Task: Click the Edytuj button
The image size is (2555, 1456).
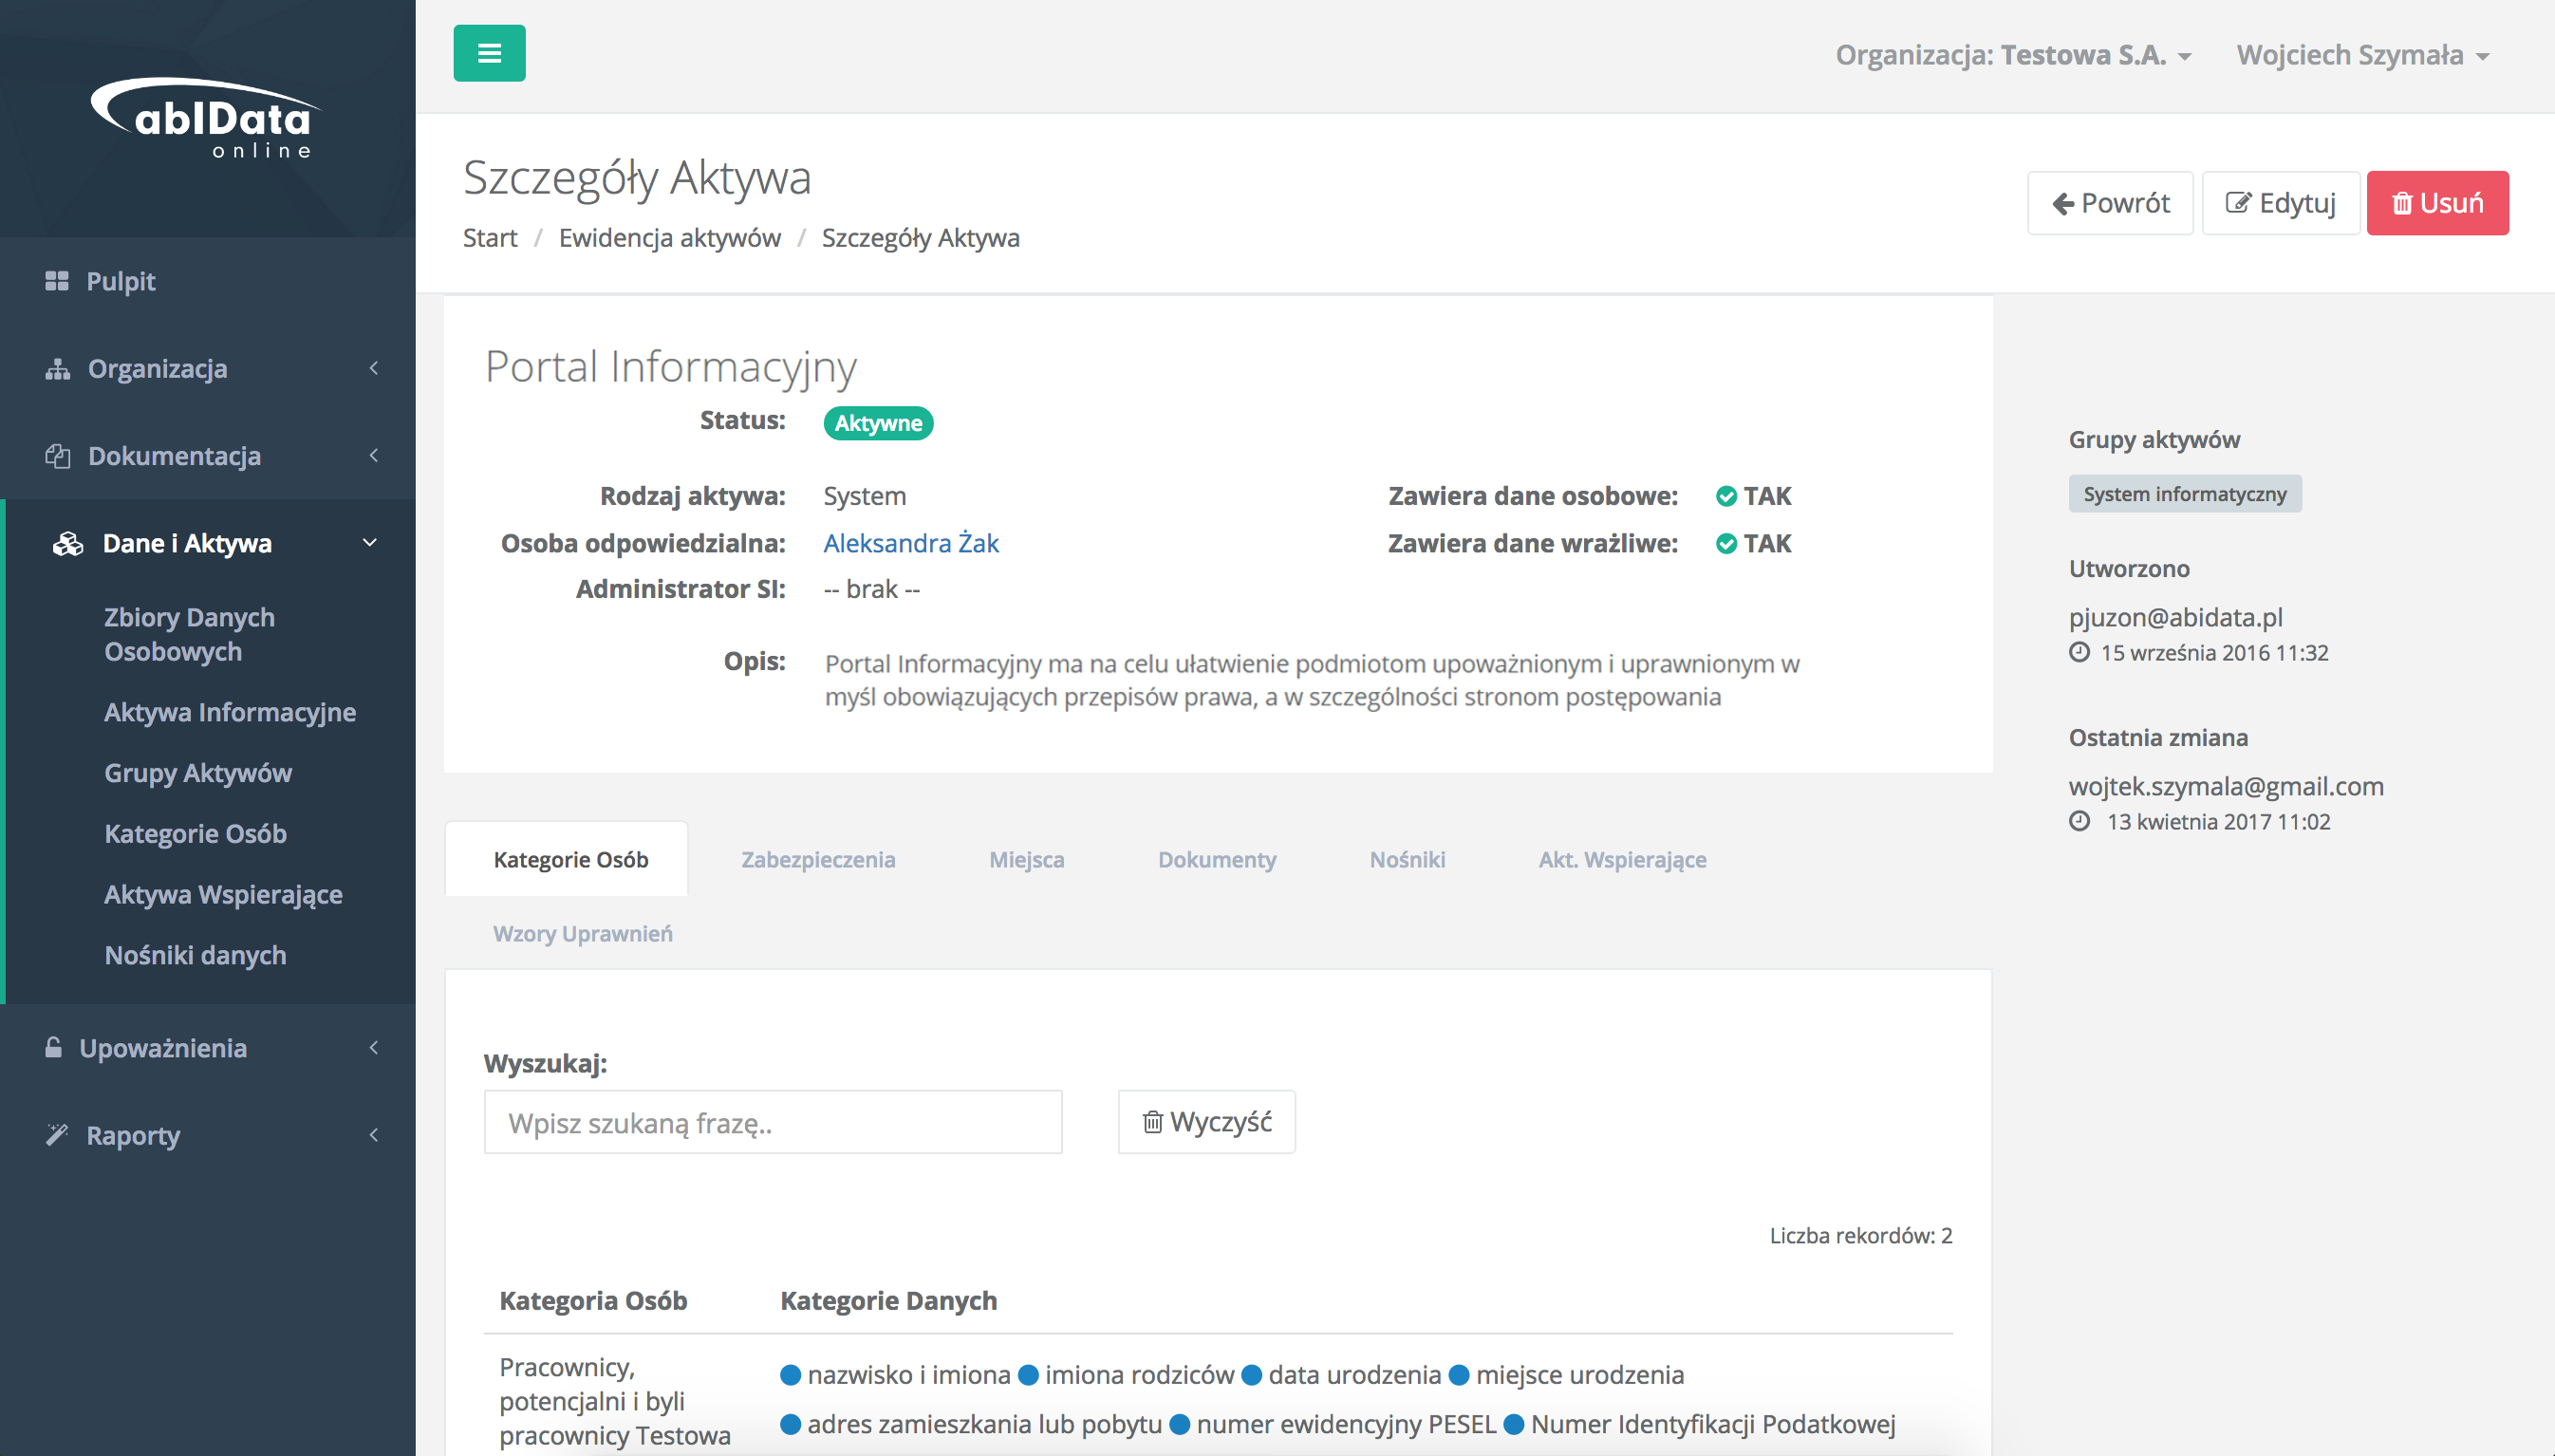Action: (2280, 203)
